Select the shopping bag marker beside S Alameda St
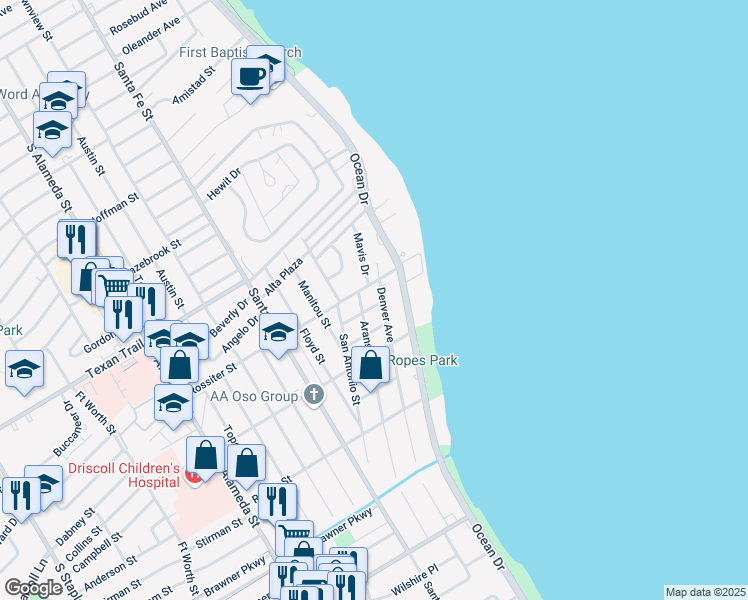The width and height of the screenshot is (748, 600). pos(246,466)
